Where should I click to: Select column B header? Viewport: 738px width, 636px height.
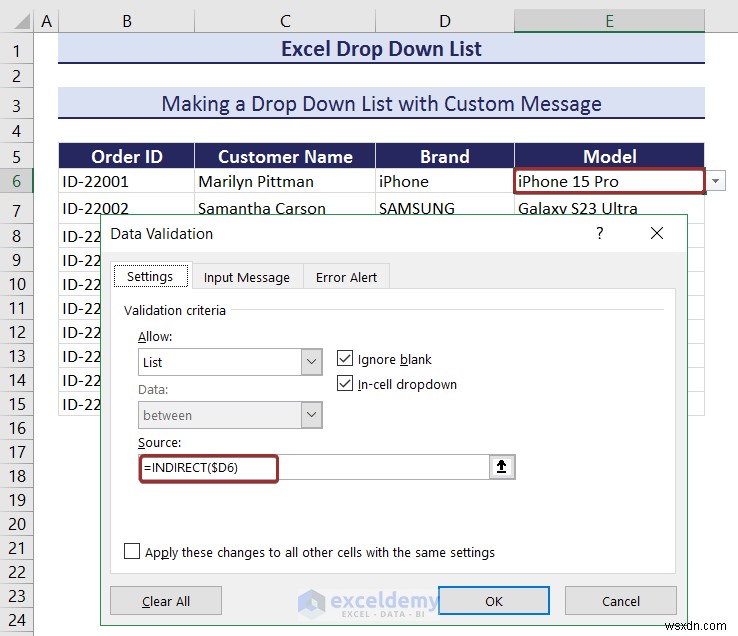127,21
